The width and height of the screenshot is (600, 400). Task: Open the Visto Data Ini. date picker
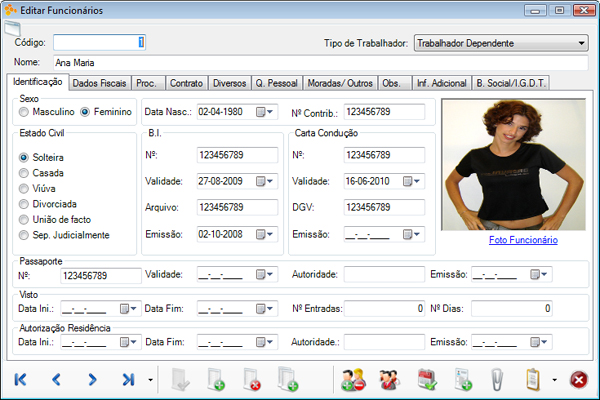point(128,309)
